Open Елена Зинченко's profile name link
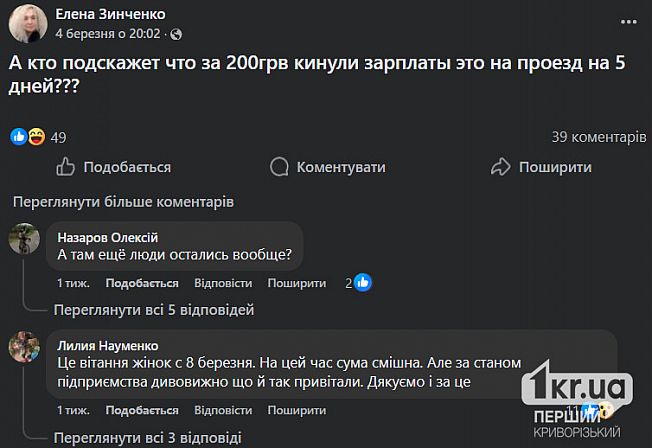The image size is (652, 448). 111,13
